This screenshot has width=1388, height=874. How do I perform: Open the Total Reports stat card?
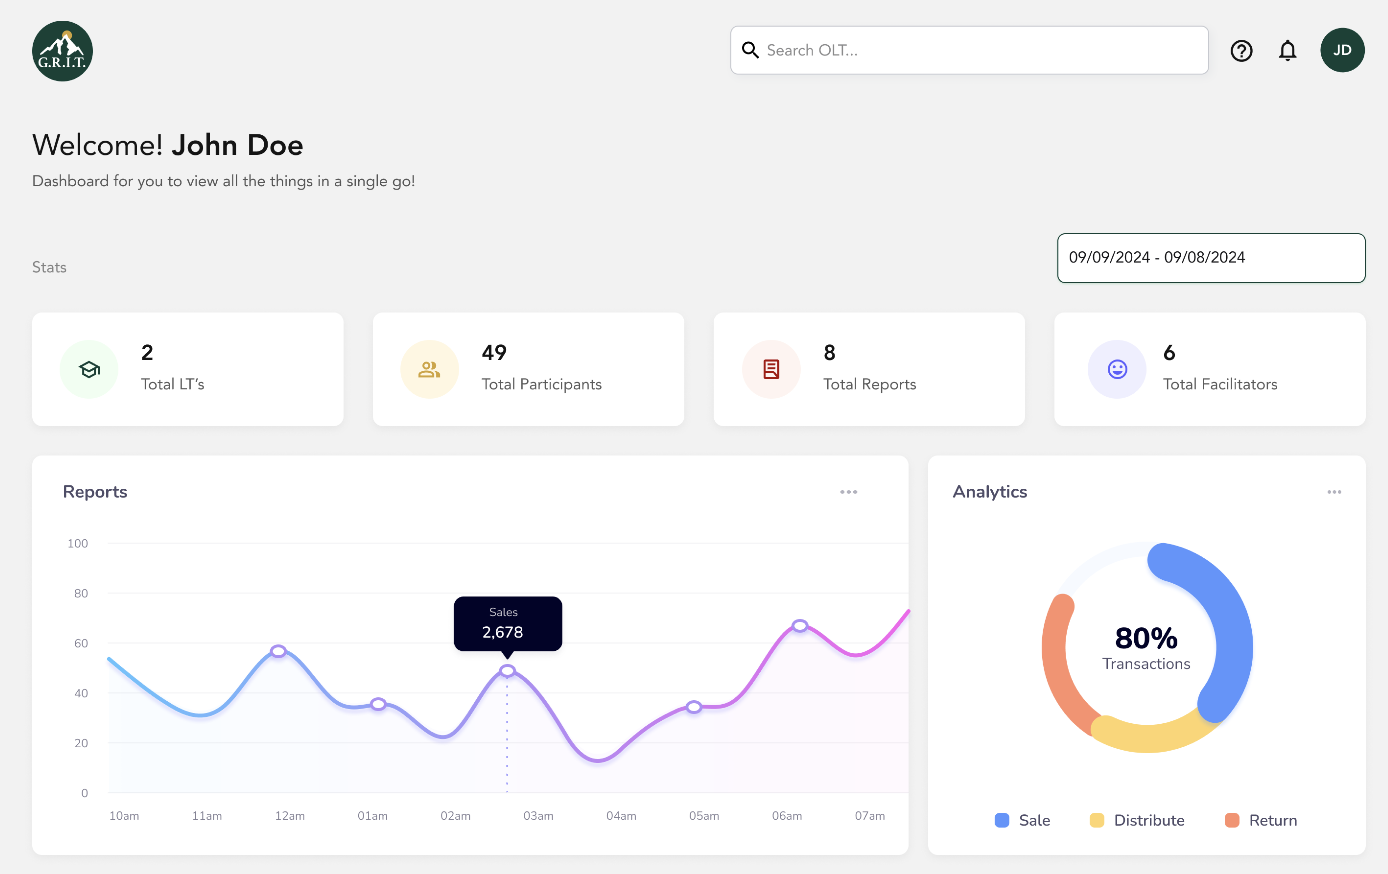pos(869,369)
